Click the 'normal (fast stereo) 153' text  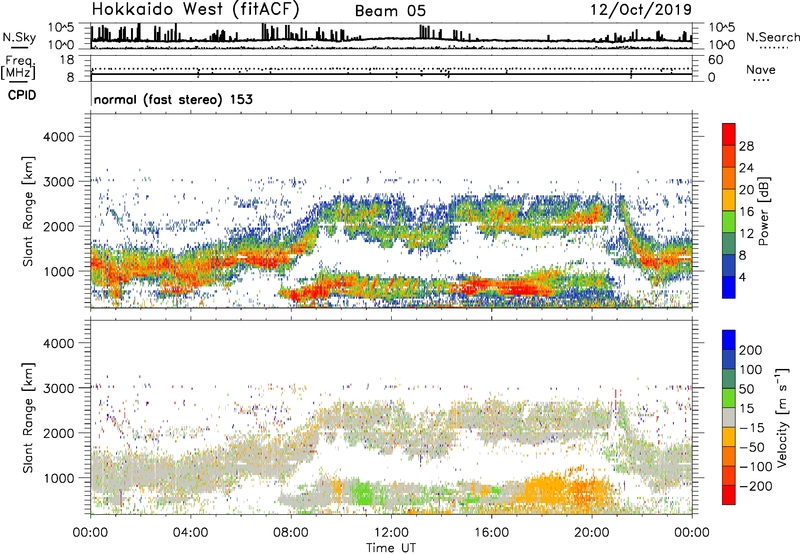(x=173, y=99)
